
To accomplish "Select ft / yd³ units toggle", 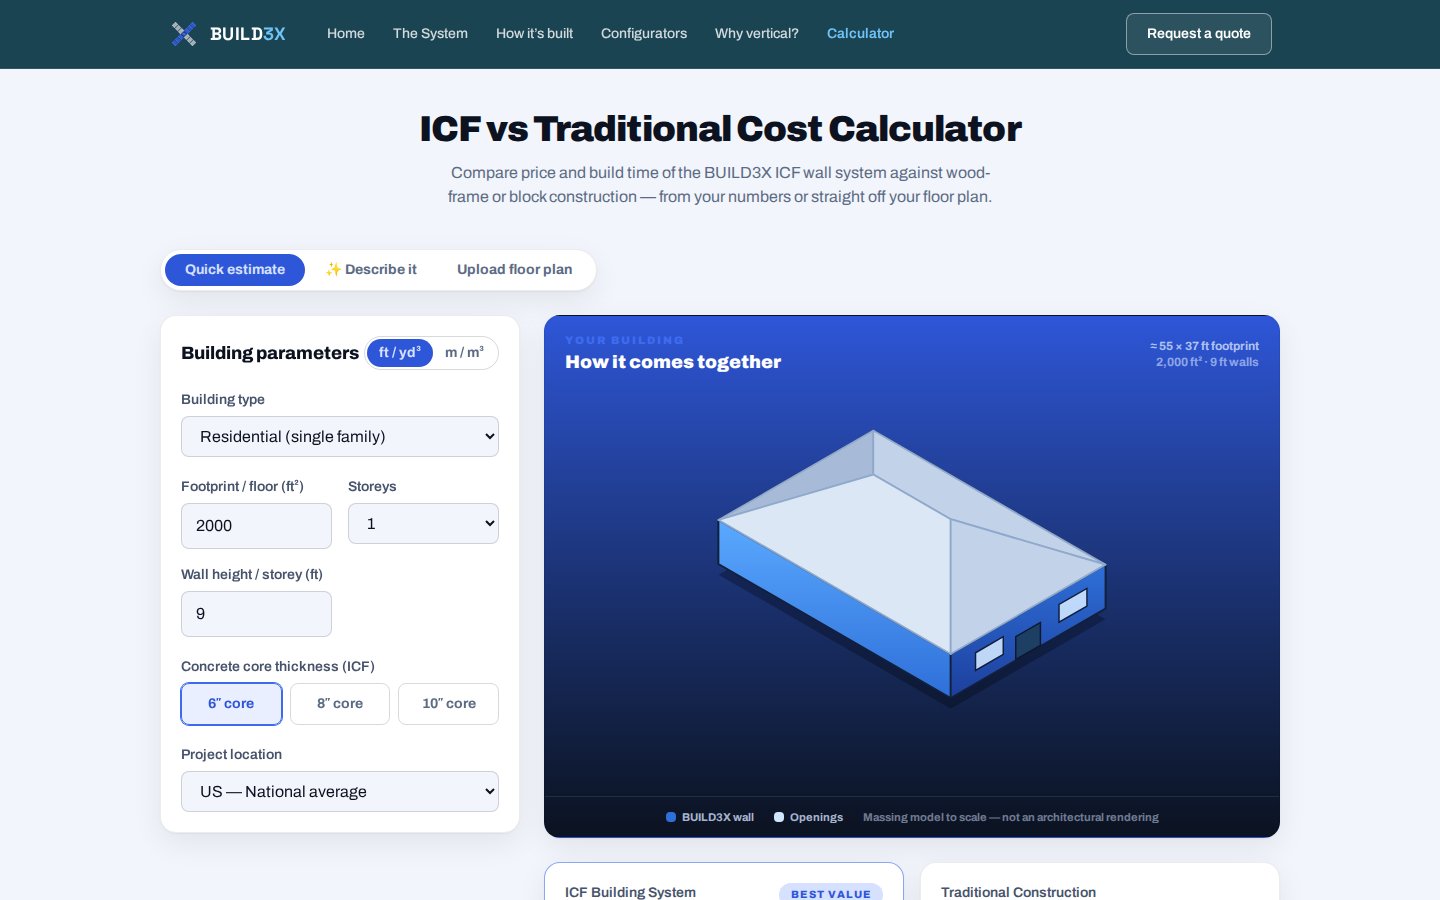I will point(400,353).
